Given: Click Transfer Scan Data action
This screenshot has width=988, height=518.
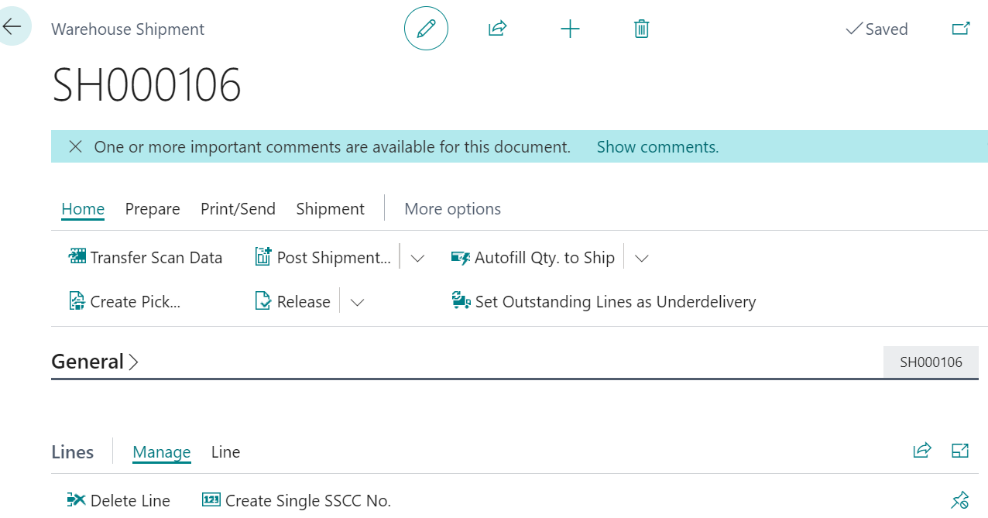Looking at the screenshot, I should click(146, 257).
